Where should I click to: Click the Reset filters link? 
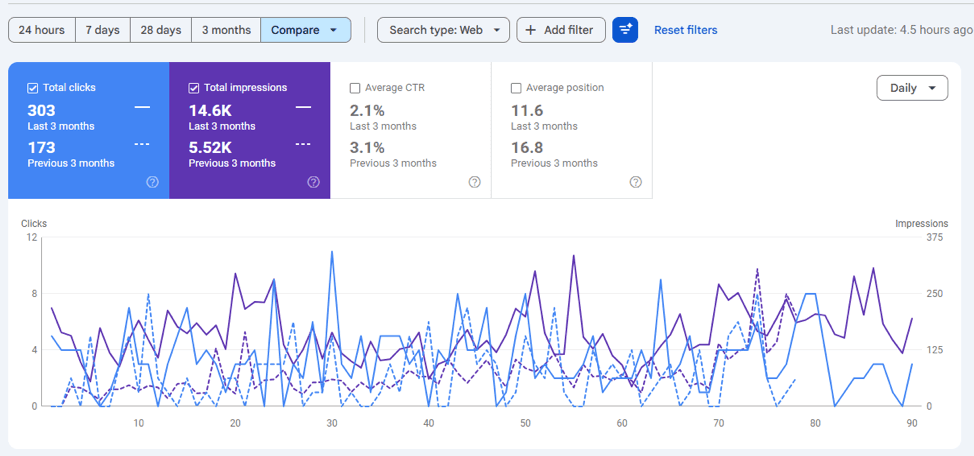pyautogui.click(x=686, y=30)
